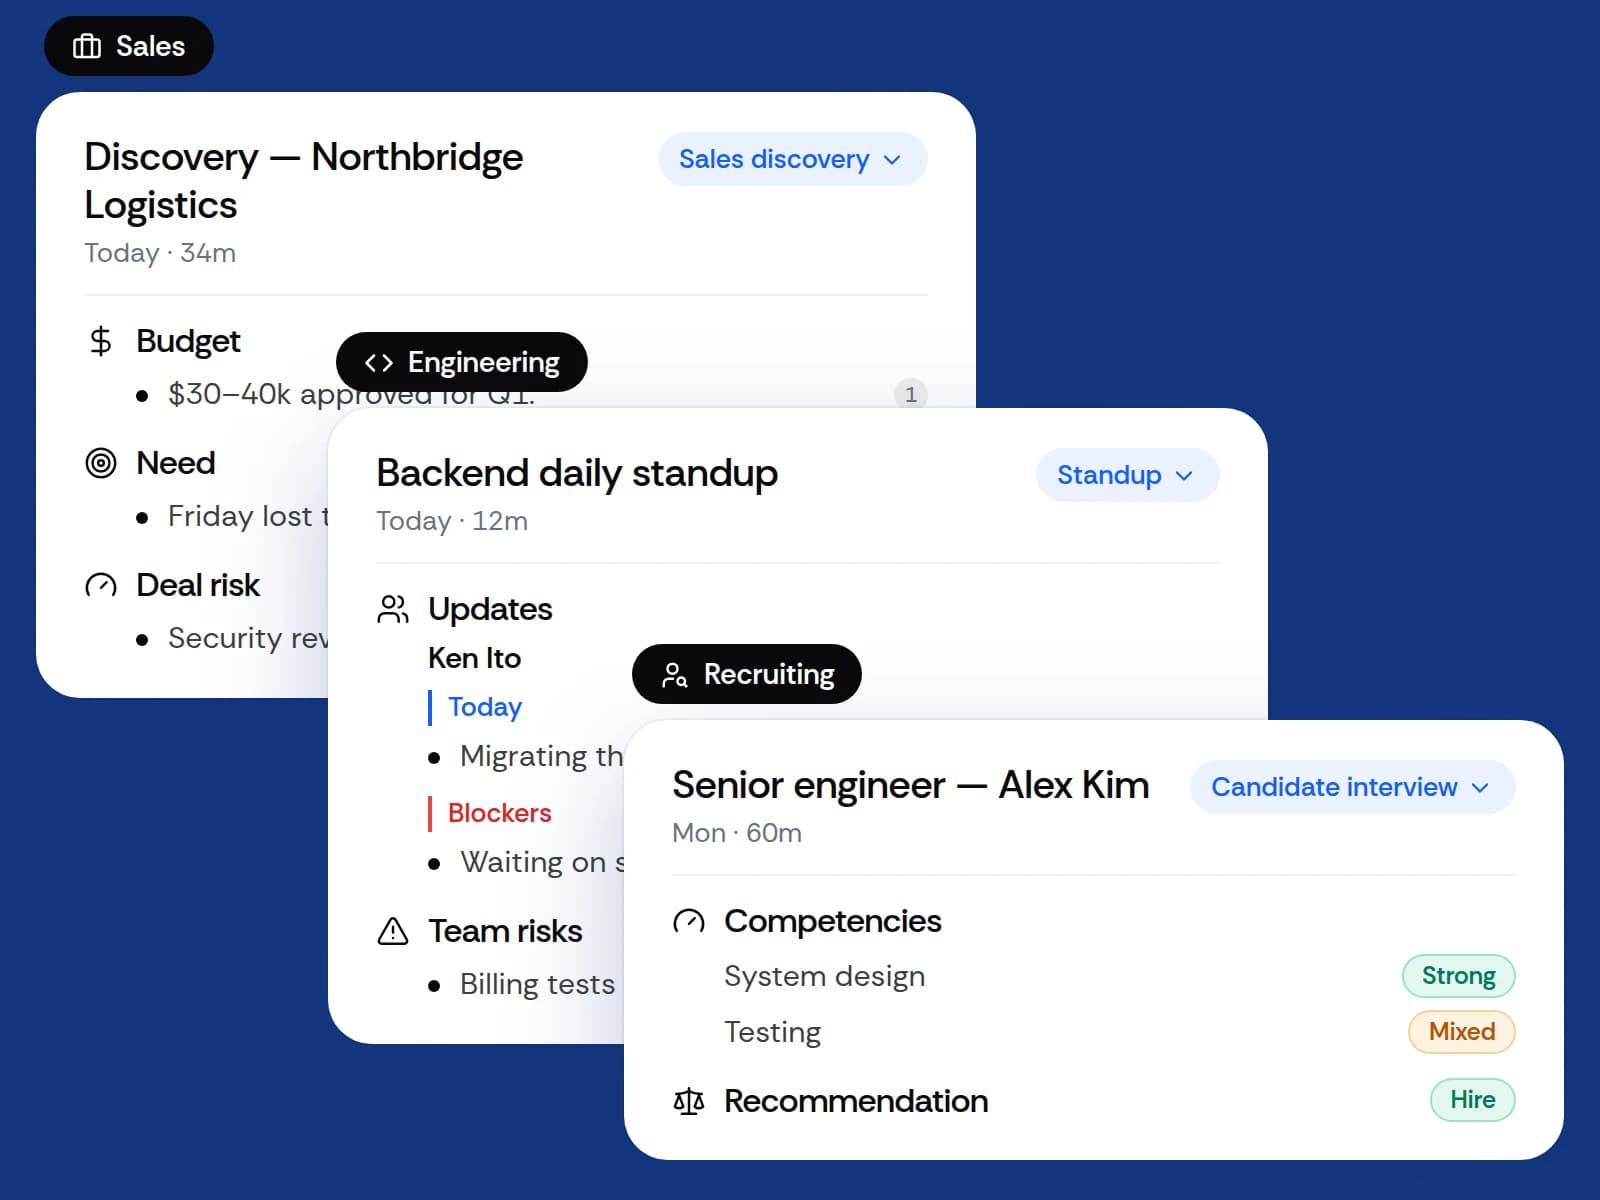
Task: Click the briefcase icon in Sales tag
Action: pyautogui.click(x=87, y=46)
